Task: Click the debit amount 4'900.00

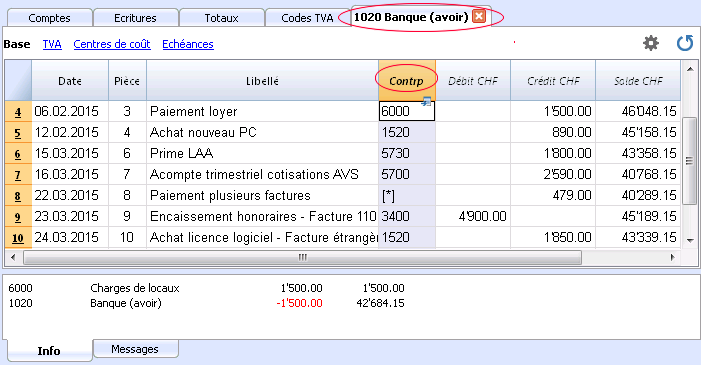Action: [x=473, y=216]
